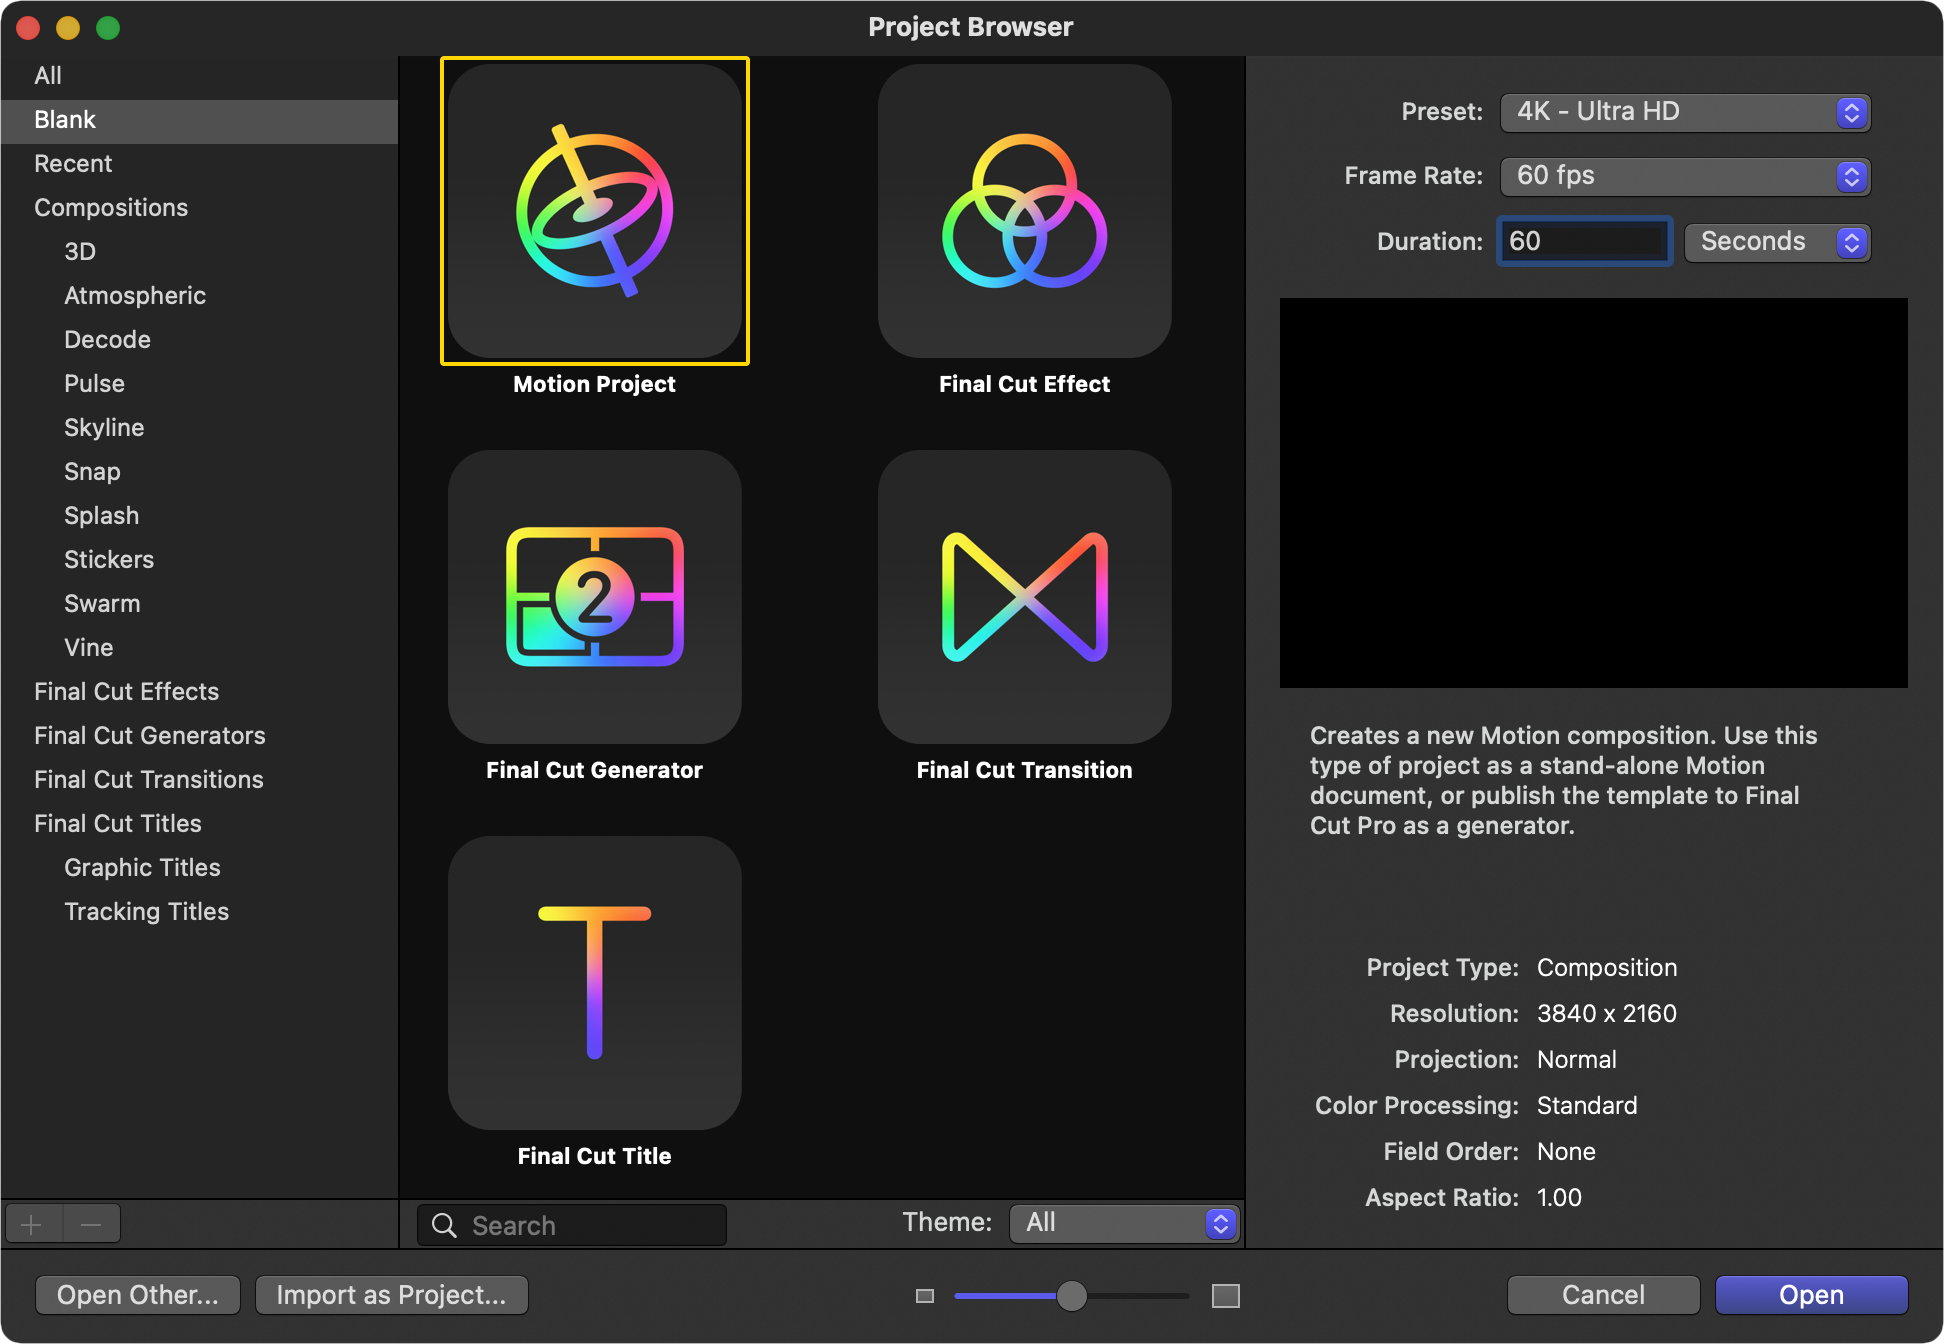Select the Vine subcategory
This screenshot has height=1344, width=1944.
click(199, 648)
